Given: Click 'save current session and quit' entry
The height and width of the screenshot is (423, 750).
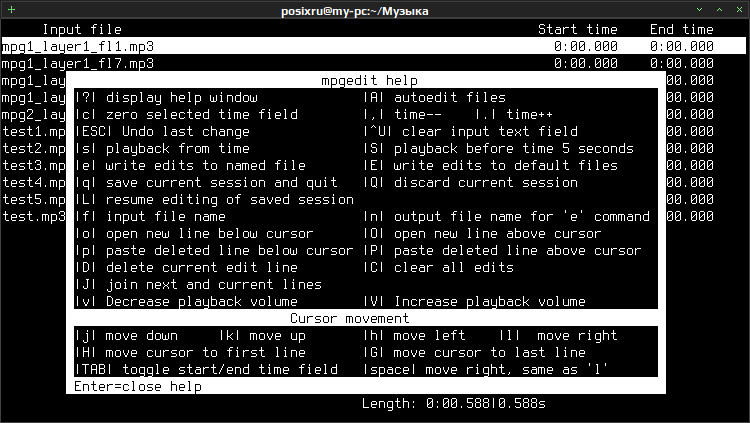Looking at the screenshot, I should click(206, 182).
